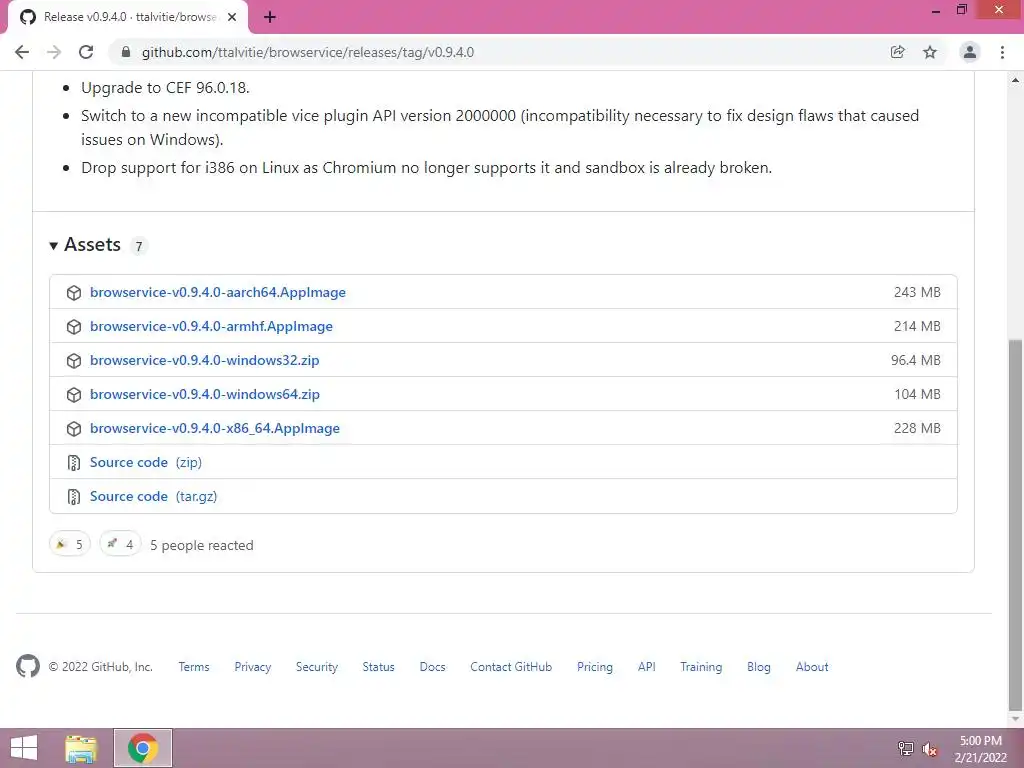
Task: Open a new browser tab
Action: pyautogui.click(x=270, y=17)
